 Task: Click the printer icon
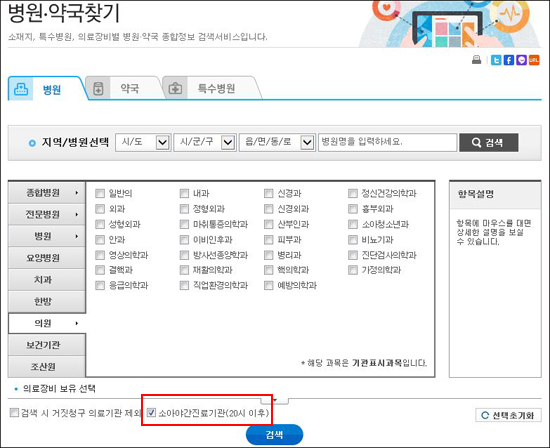tap(476, 60)
